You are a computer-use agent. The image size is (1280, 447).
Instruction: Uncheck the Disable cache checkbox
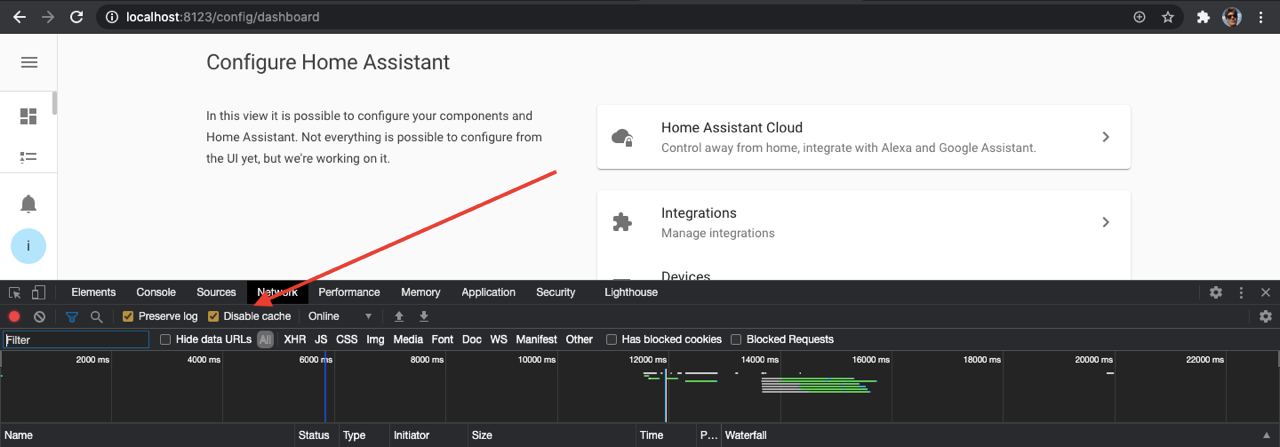click(x=213, y=316)
